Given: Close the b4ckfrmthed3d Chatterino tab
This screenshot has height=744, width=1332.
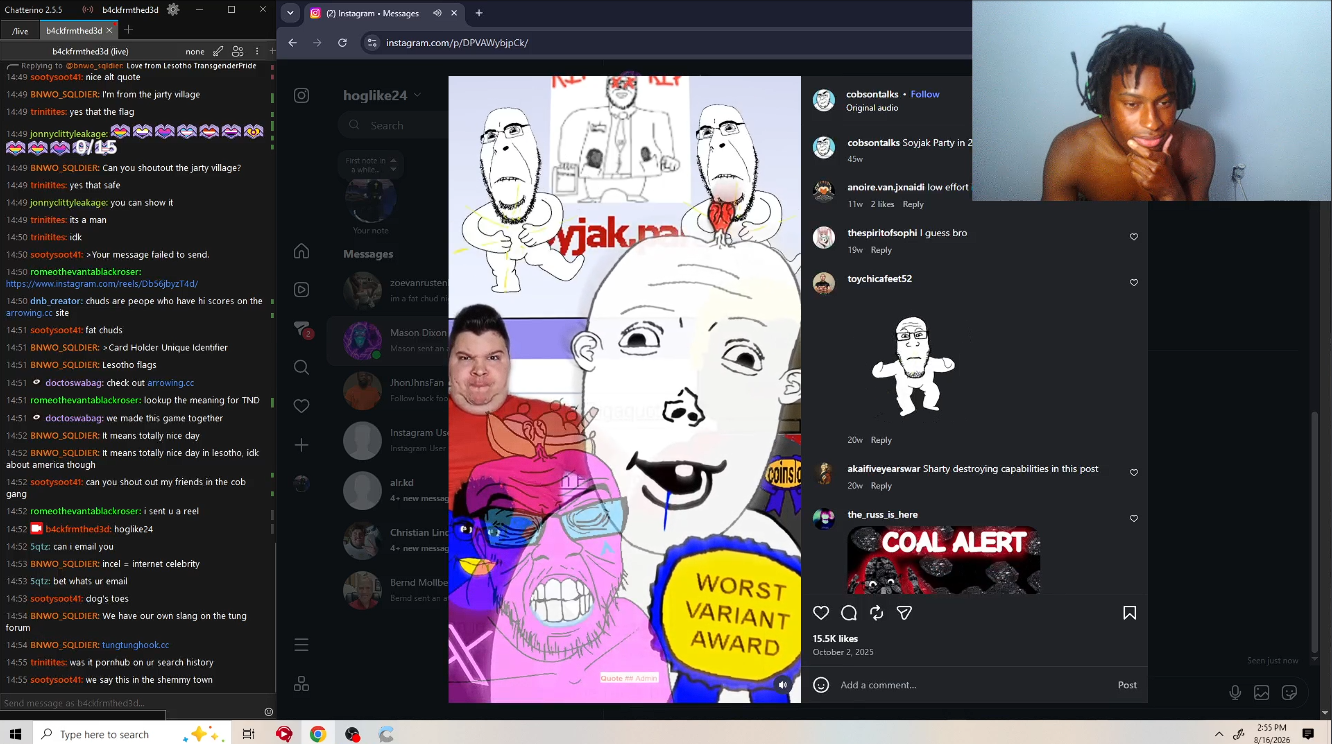Looking at the screenshot, I should [x=109, y=31].
